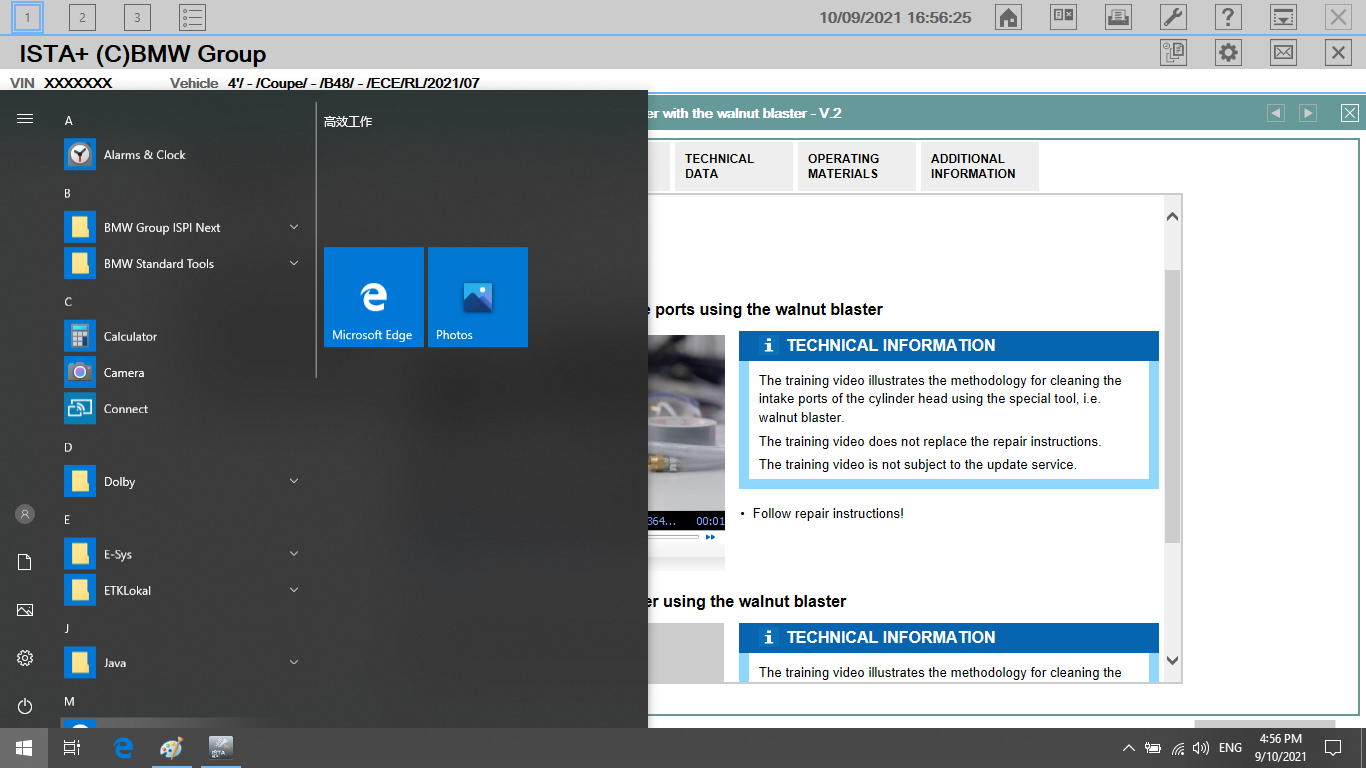This screenshot has width=1366, height=768.
Task: Select ISTA session tab 2
Action: pos(83,17)
